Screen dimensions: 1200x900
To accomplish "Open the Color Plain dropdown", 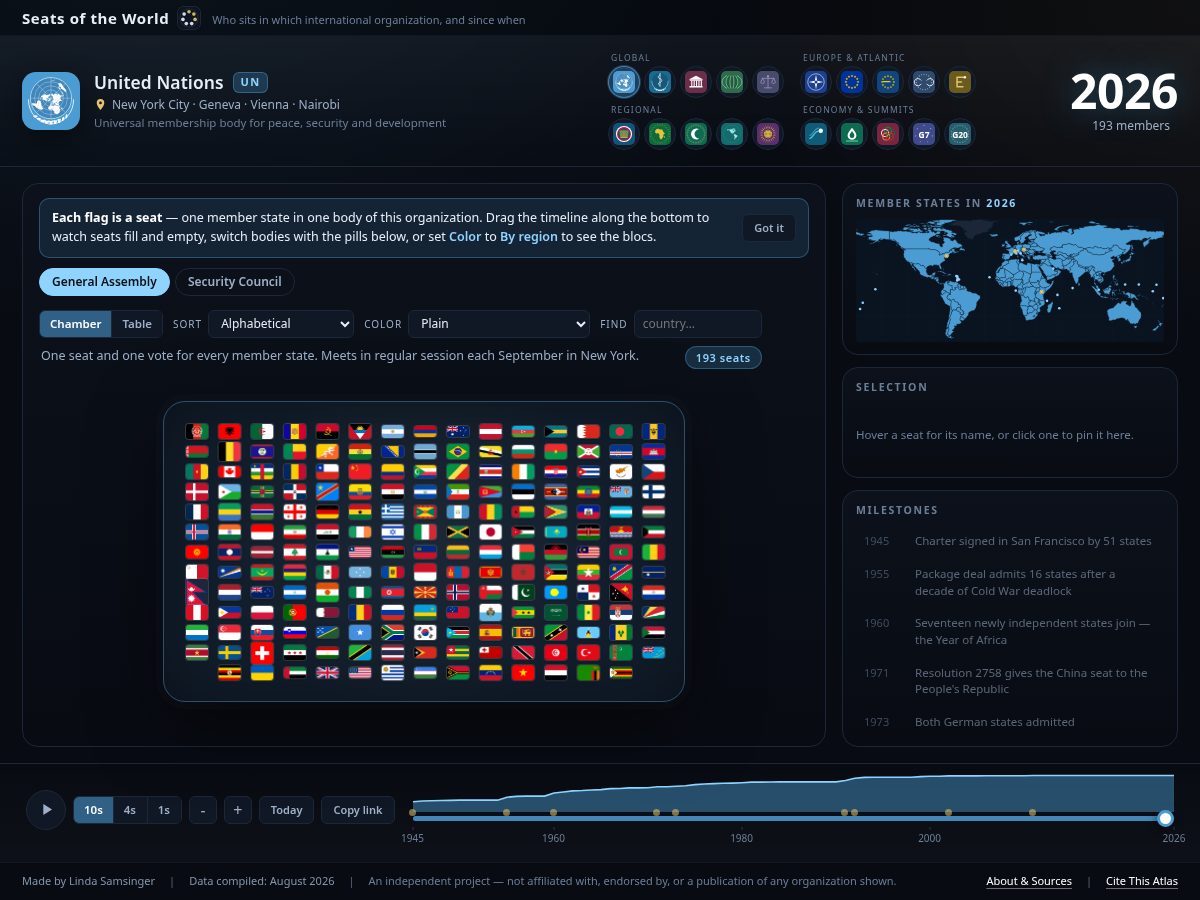I will tap(499, 324).
